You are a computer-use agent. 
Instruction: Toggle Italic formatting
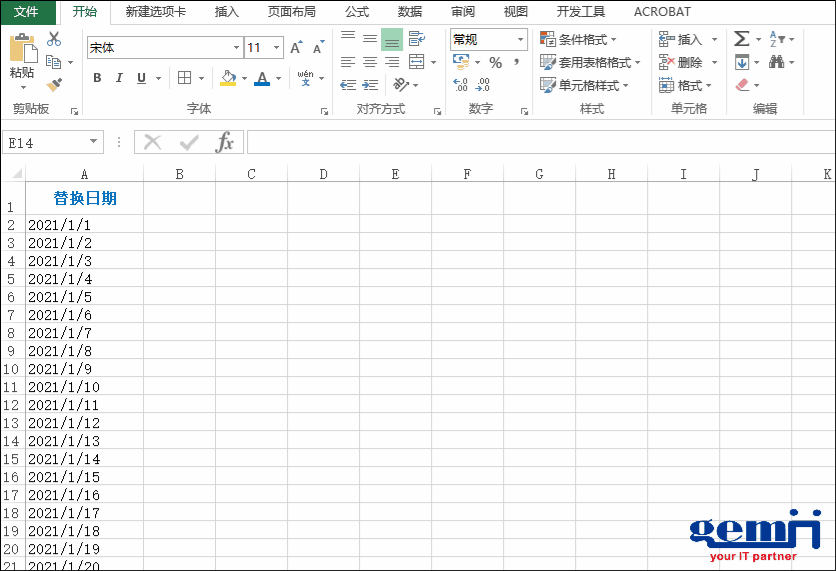(119, 78)
